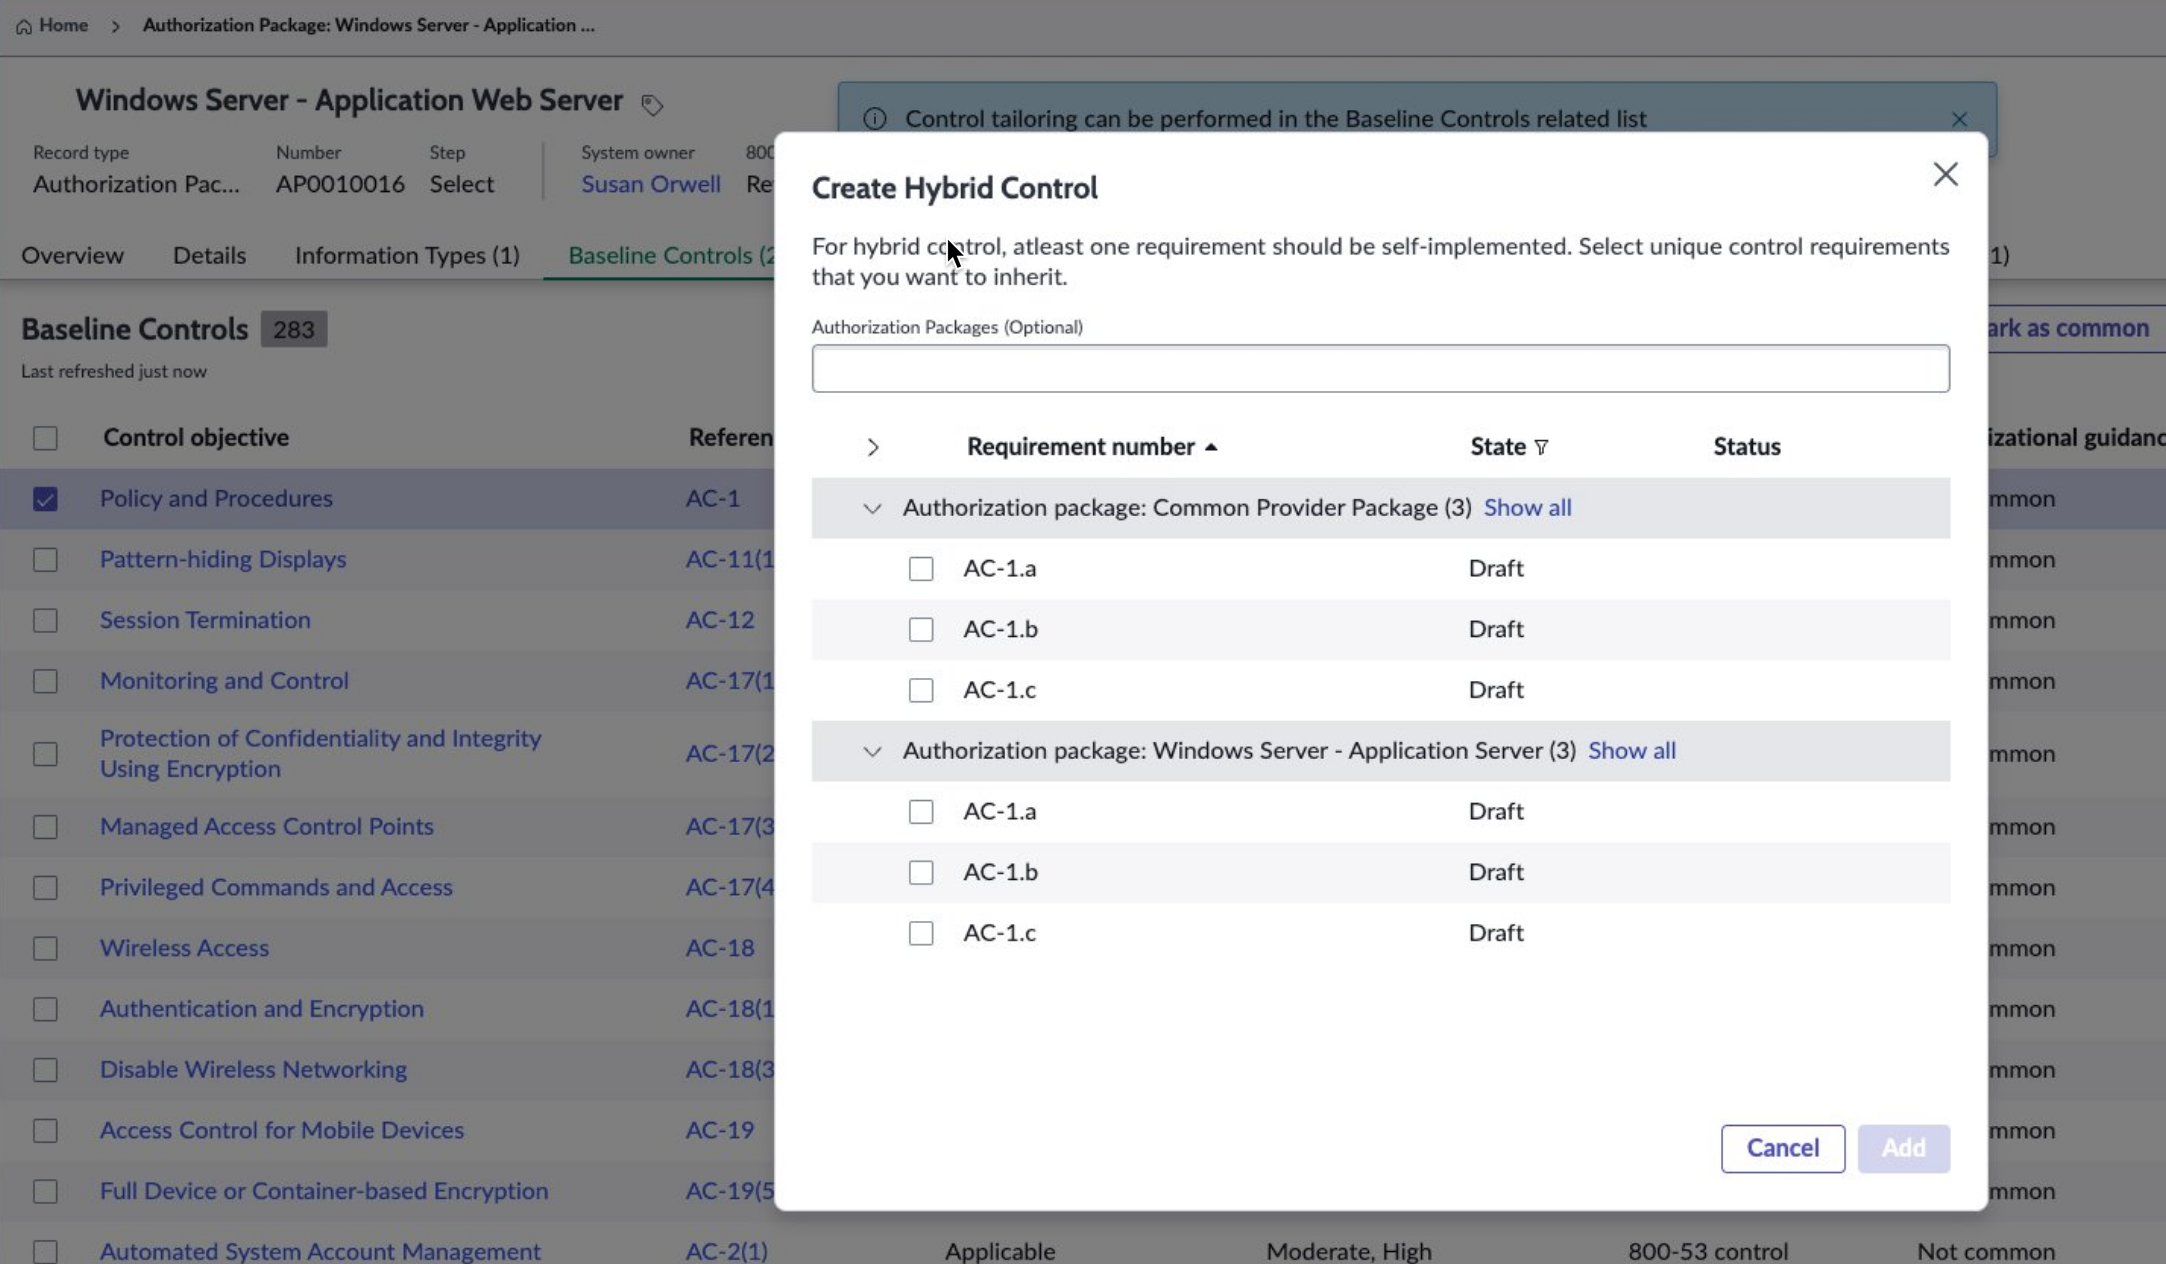Check AC-1.b under Common Provider Package

(921, 630)
